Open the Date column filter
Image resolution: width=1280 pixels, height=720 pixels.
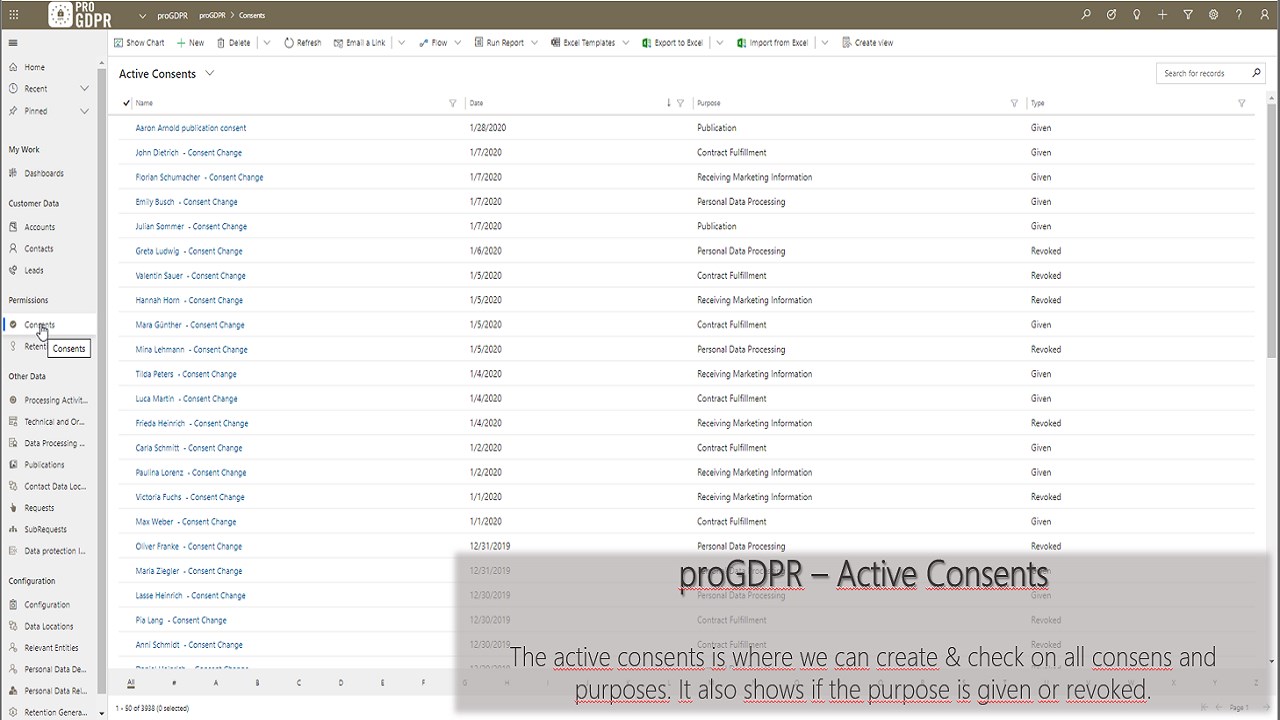click(x=681, y=103)
